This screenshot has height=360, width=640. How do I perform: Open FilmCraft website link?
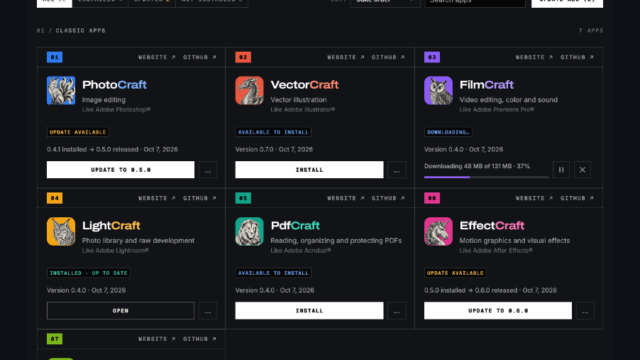534,57
